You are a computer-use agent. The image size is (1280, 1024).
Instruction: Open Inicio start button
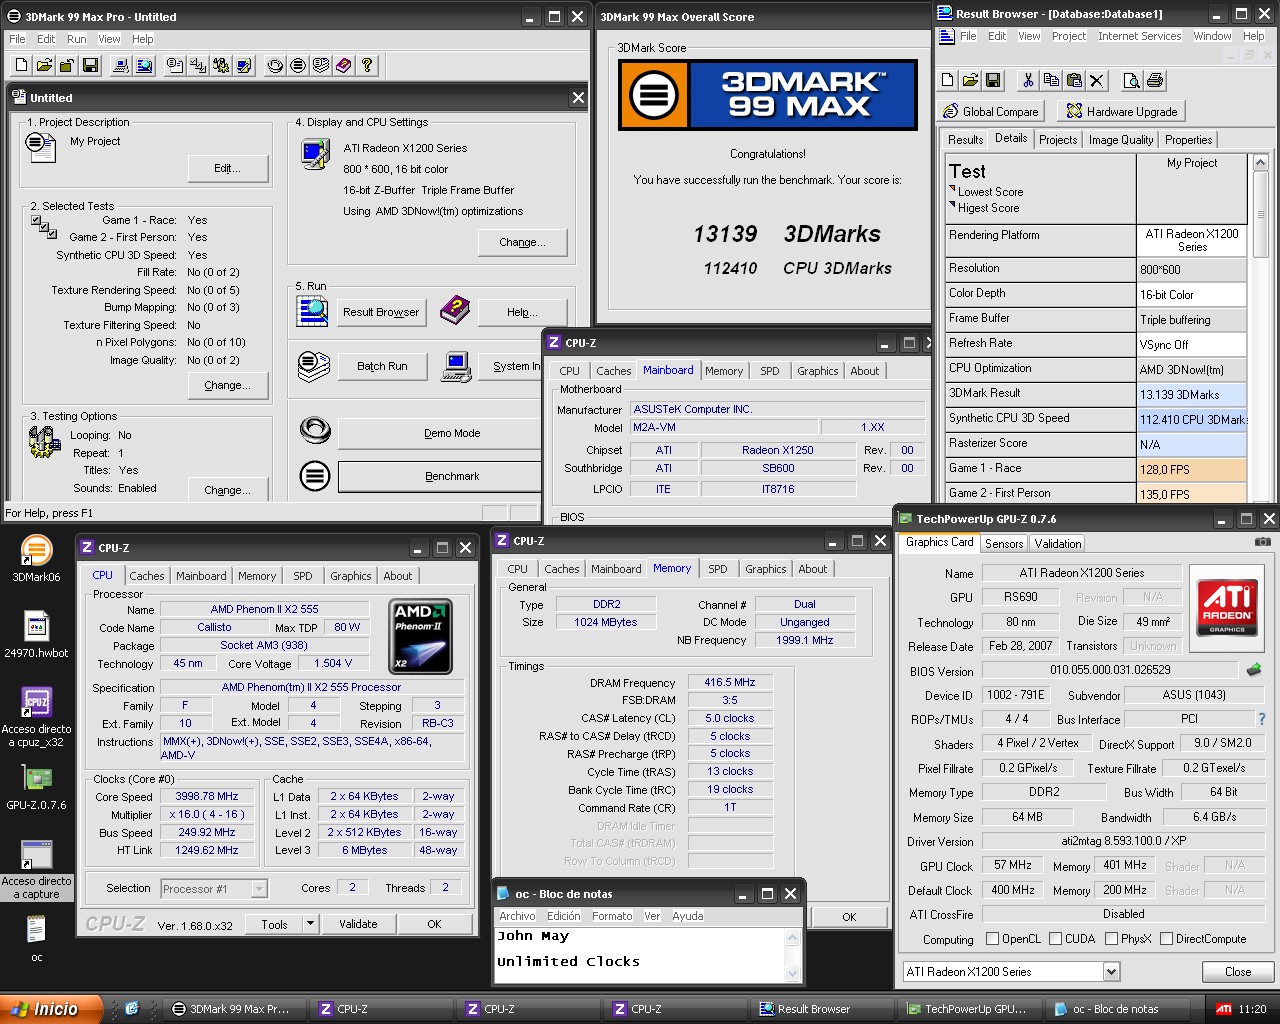coord(52,1009)
